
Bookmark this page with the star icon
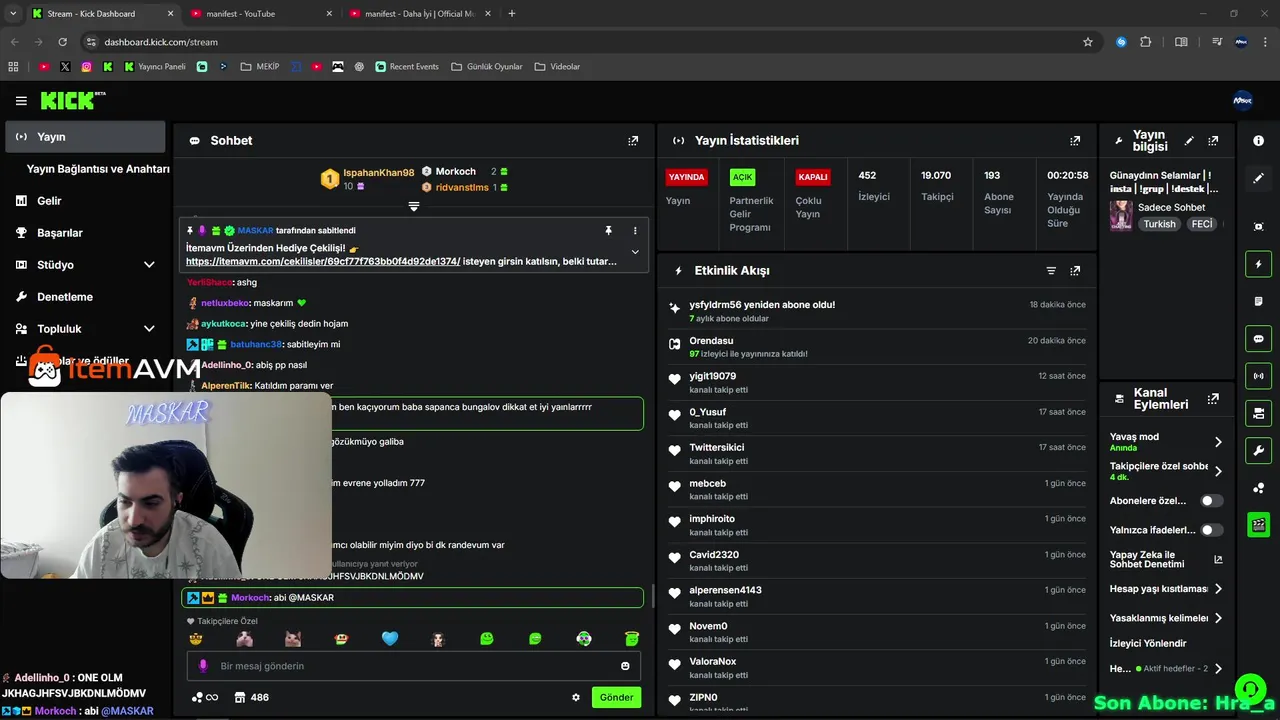point(1088,42)
